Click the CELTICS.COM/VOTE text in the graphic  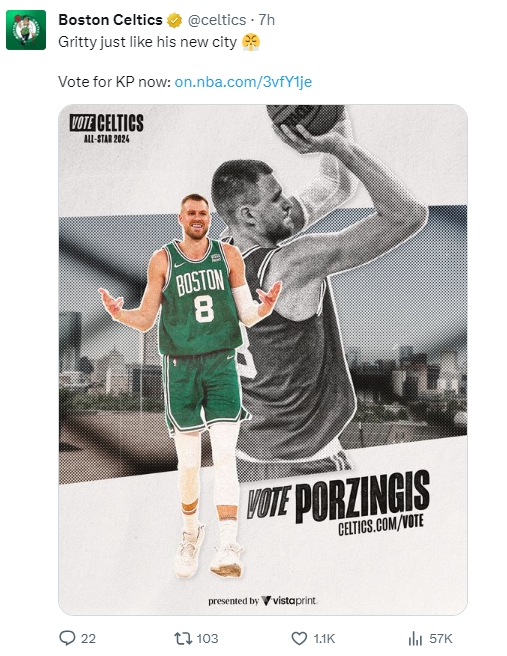point(381,525)
